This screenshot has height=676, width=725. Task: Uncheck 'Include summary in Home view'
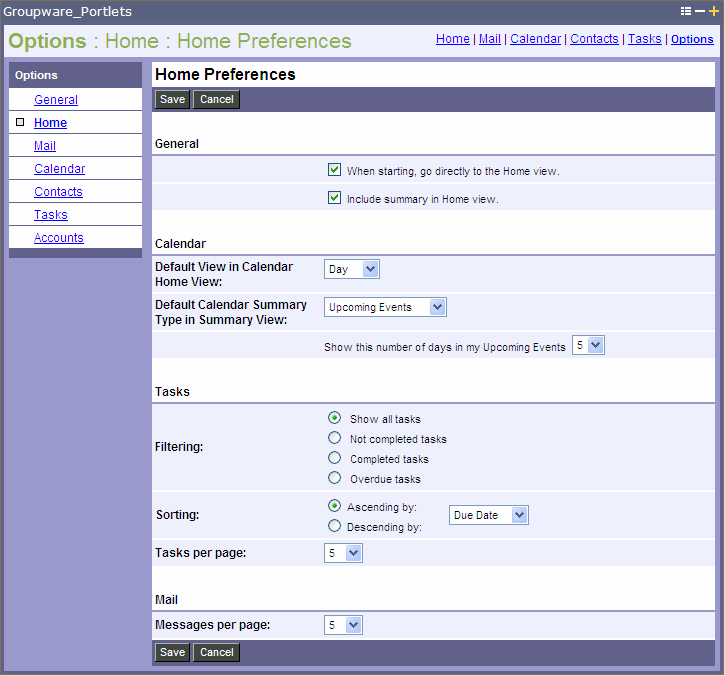(334, 198)
